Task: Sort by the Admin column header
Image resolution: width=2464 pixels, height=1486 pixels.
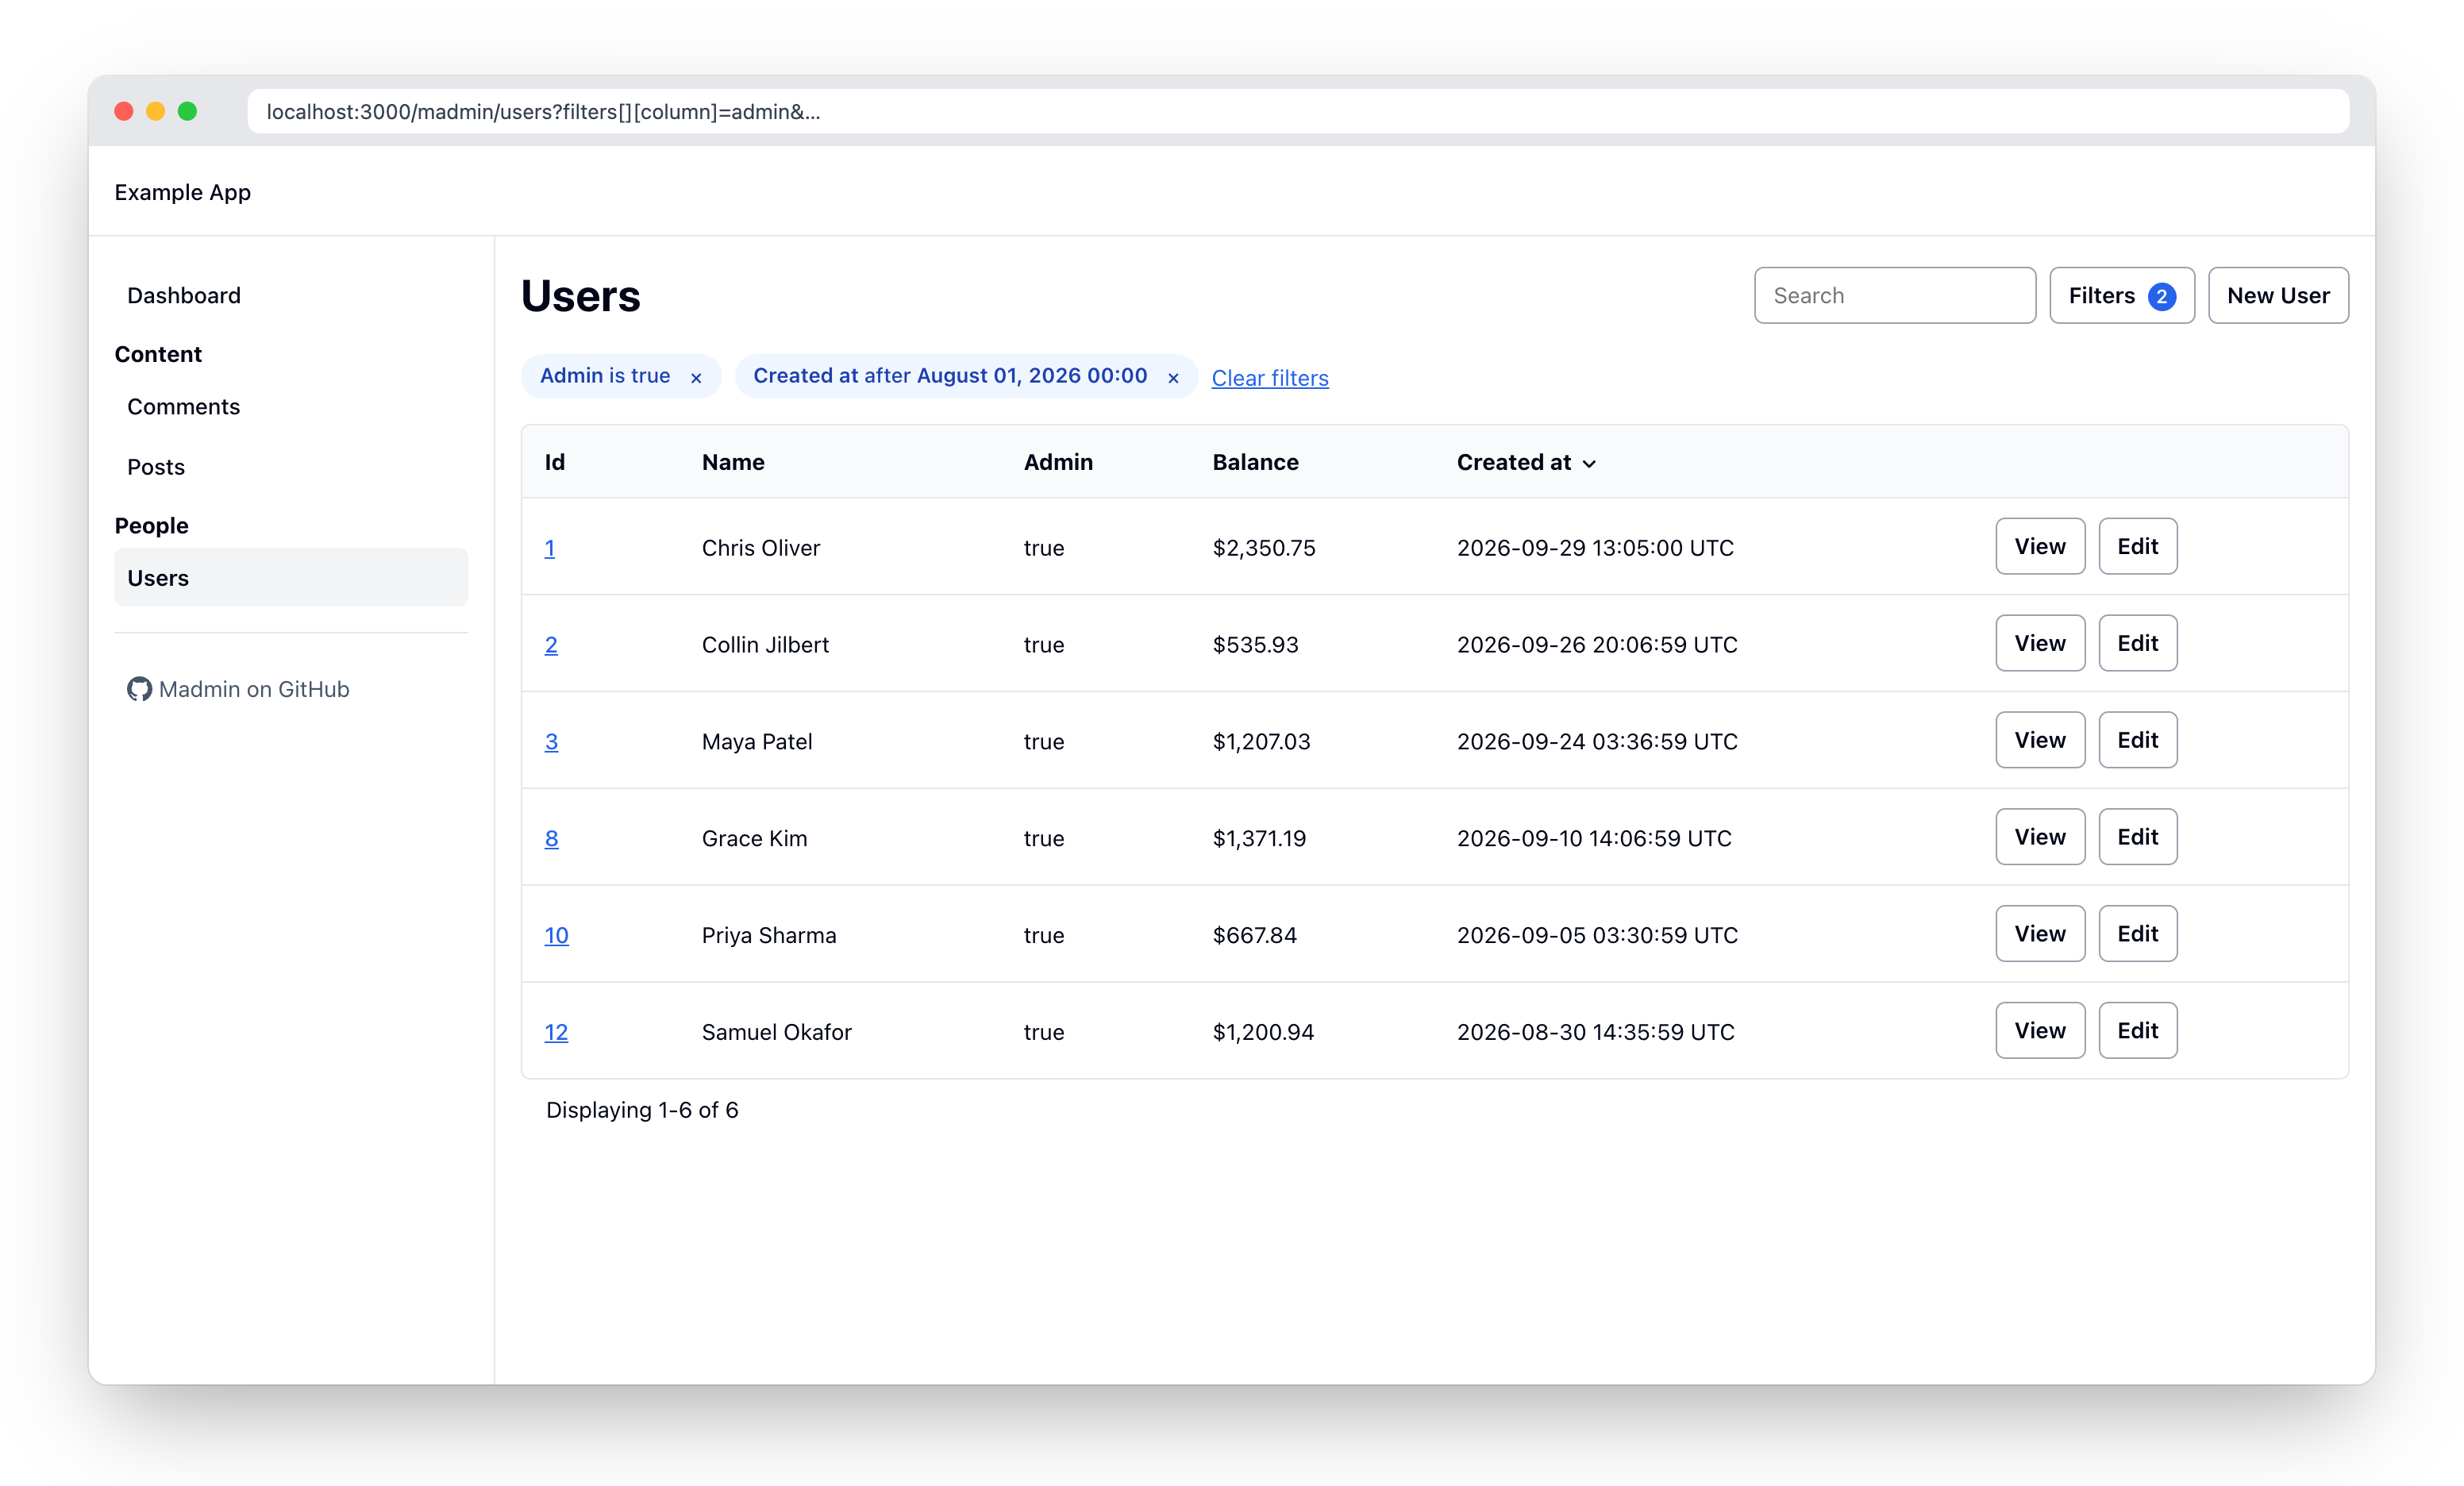Action: point(1058,462)
